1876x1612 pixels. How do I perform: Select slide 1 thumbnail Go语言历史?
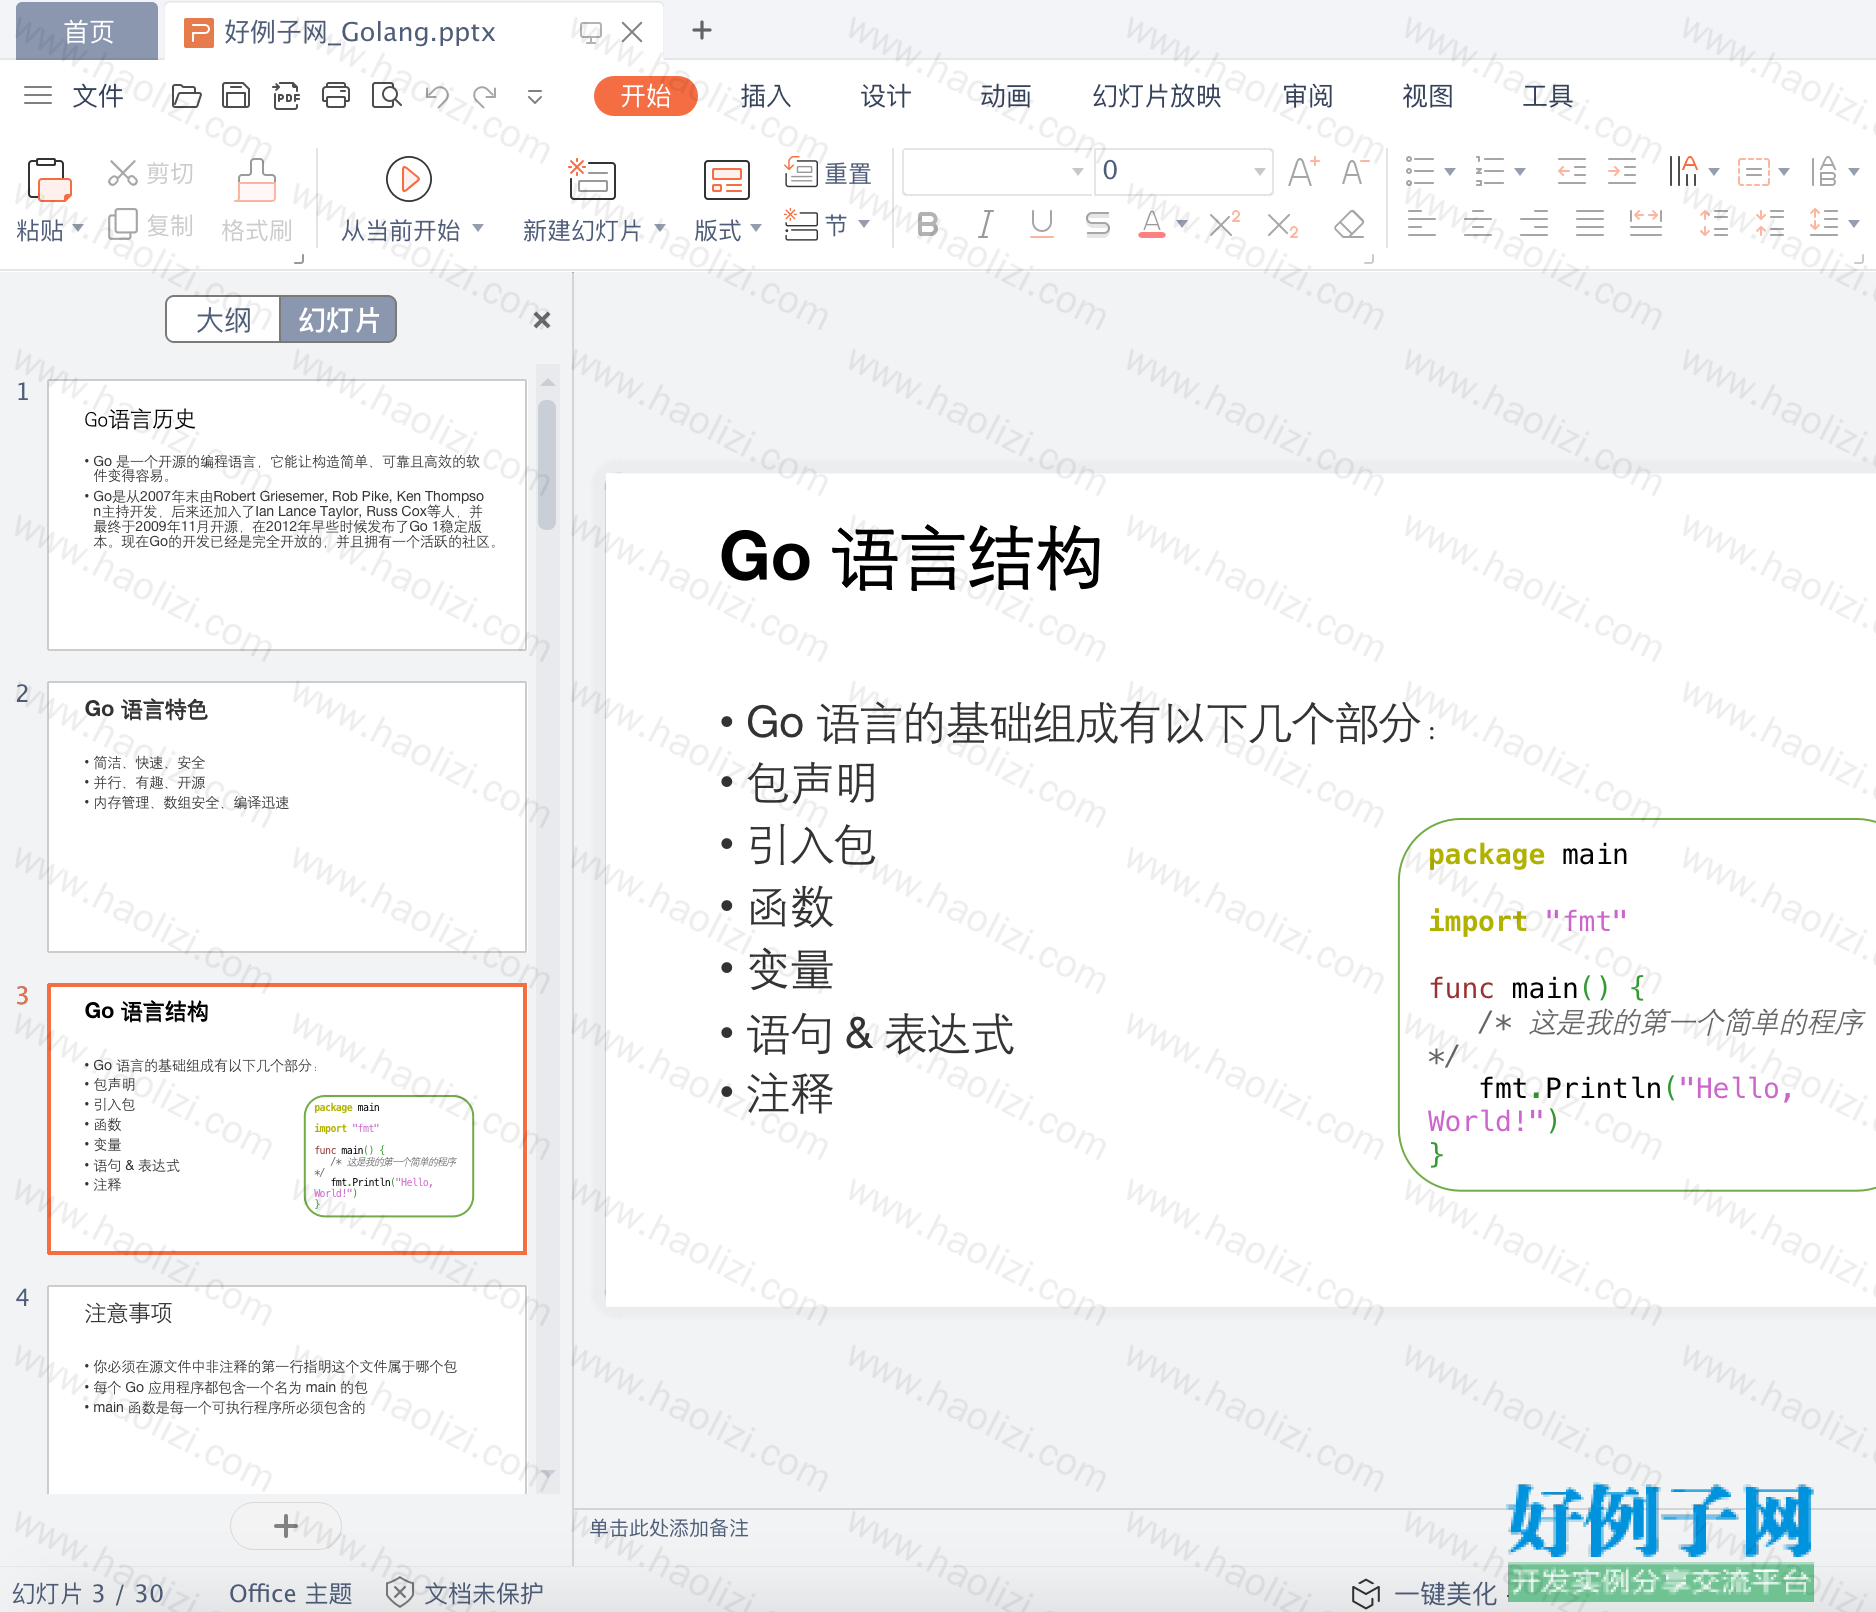click(x=287, y=515)
